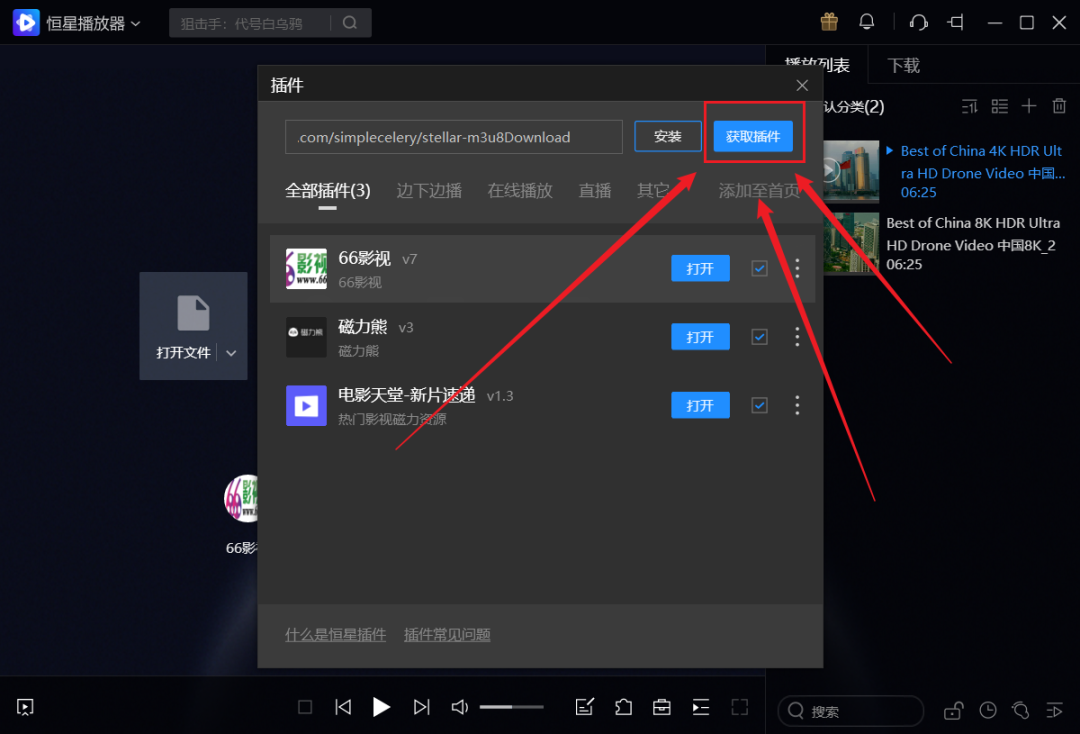Expand the 恒星播放器 title dropdown
The height and width of the screenshot is (734, 1080).
pos(134,22)
